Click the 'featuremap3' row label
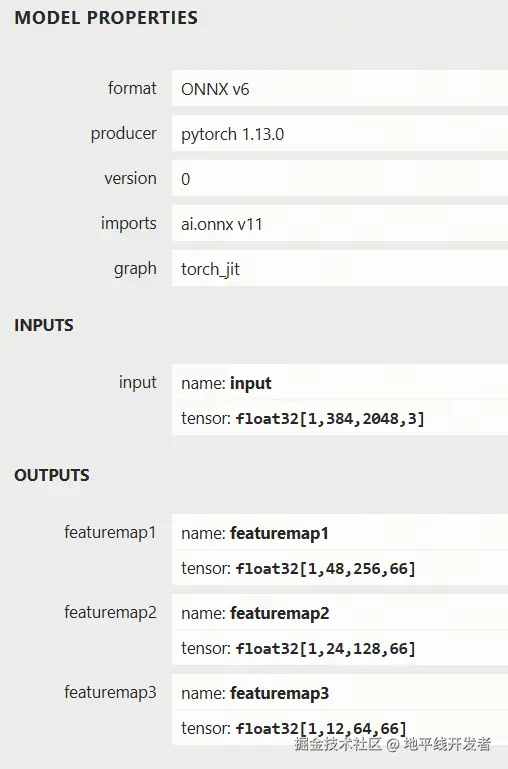 click(x=110, y=692)
